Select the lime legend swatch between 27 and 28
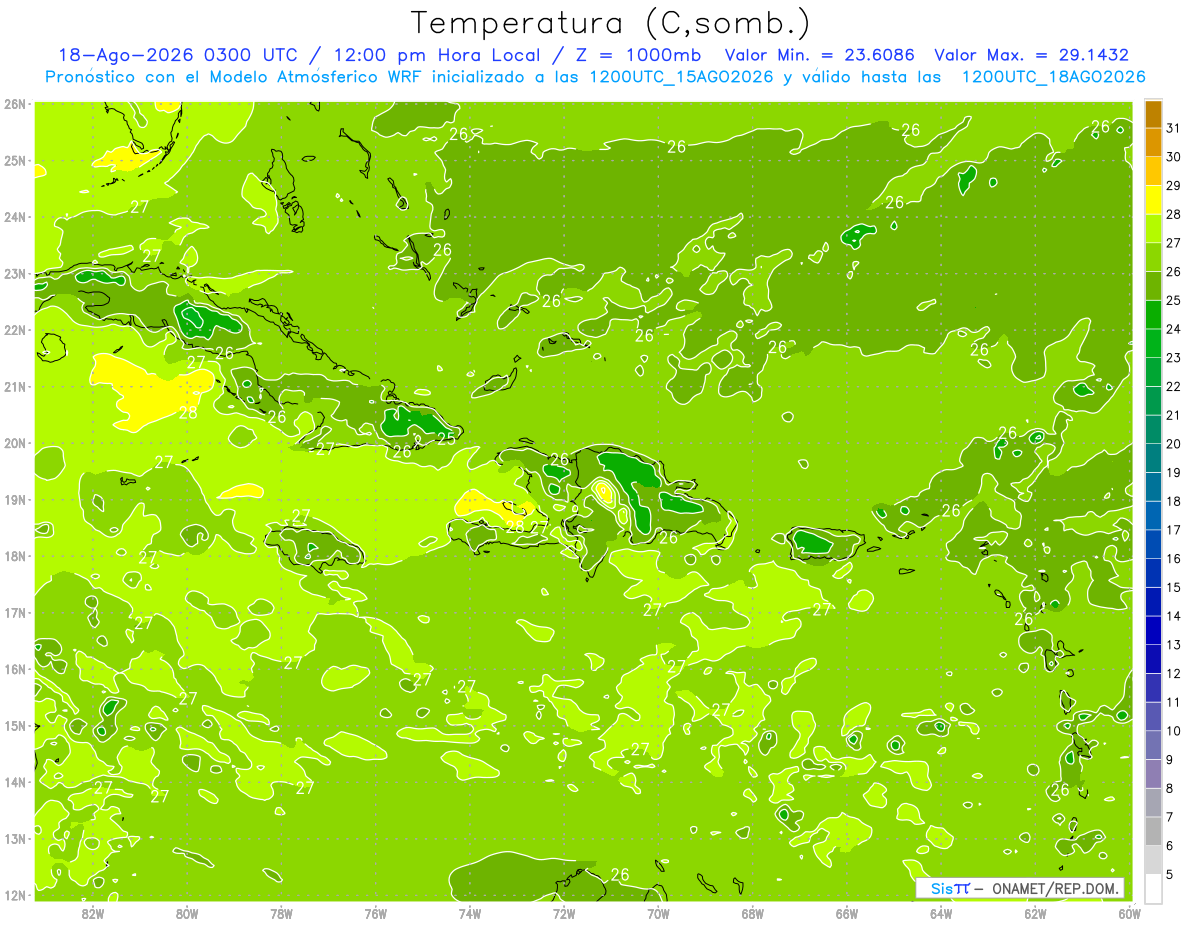The width and height of the screenshot is (1200, 927). tap(1153, 229)
